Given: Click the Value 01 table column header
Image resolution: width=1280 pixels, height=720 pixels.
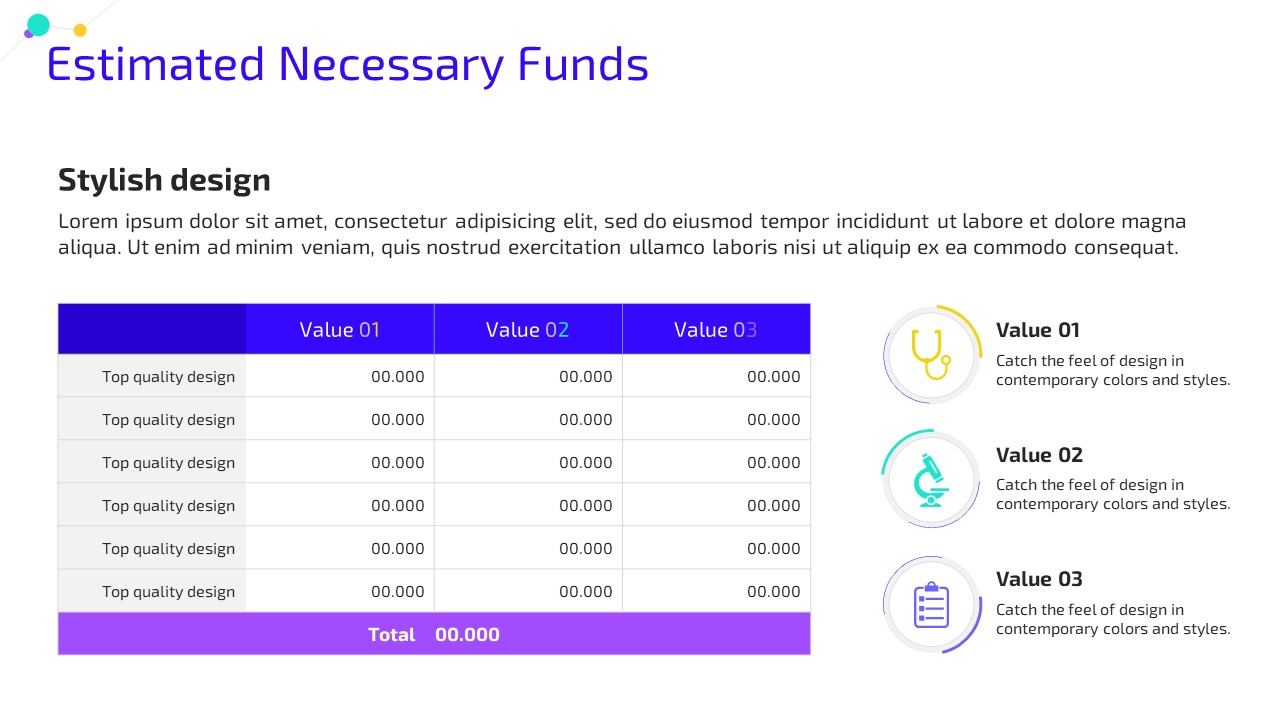Looking at the screenshot, I should coord(340,329).
